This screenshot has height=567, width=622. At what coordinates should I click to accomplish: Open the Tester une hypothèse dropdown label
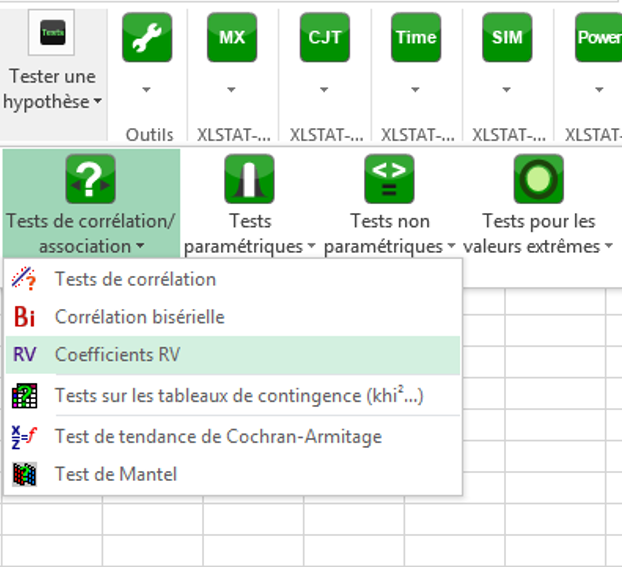pyautogui.click(x=52, y=89)
